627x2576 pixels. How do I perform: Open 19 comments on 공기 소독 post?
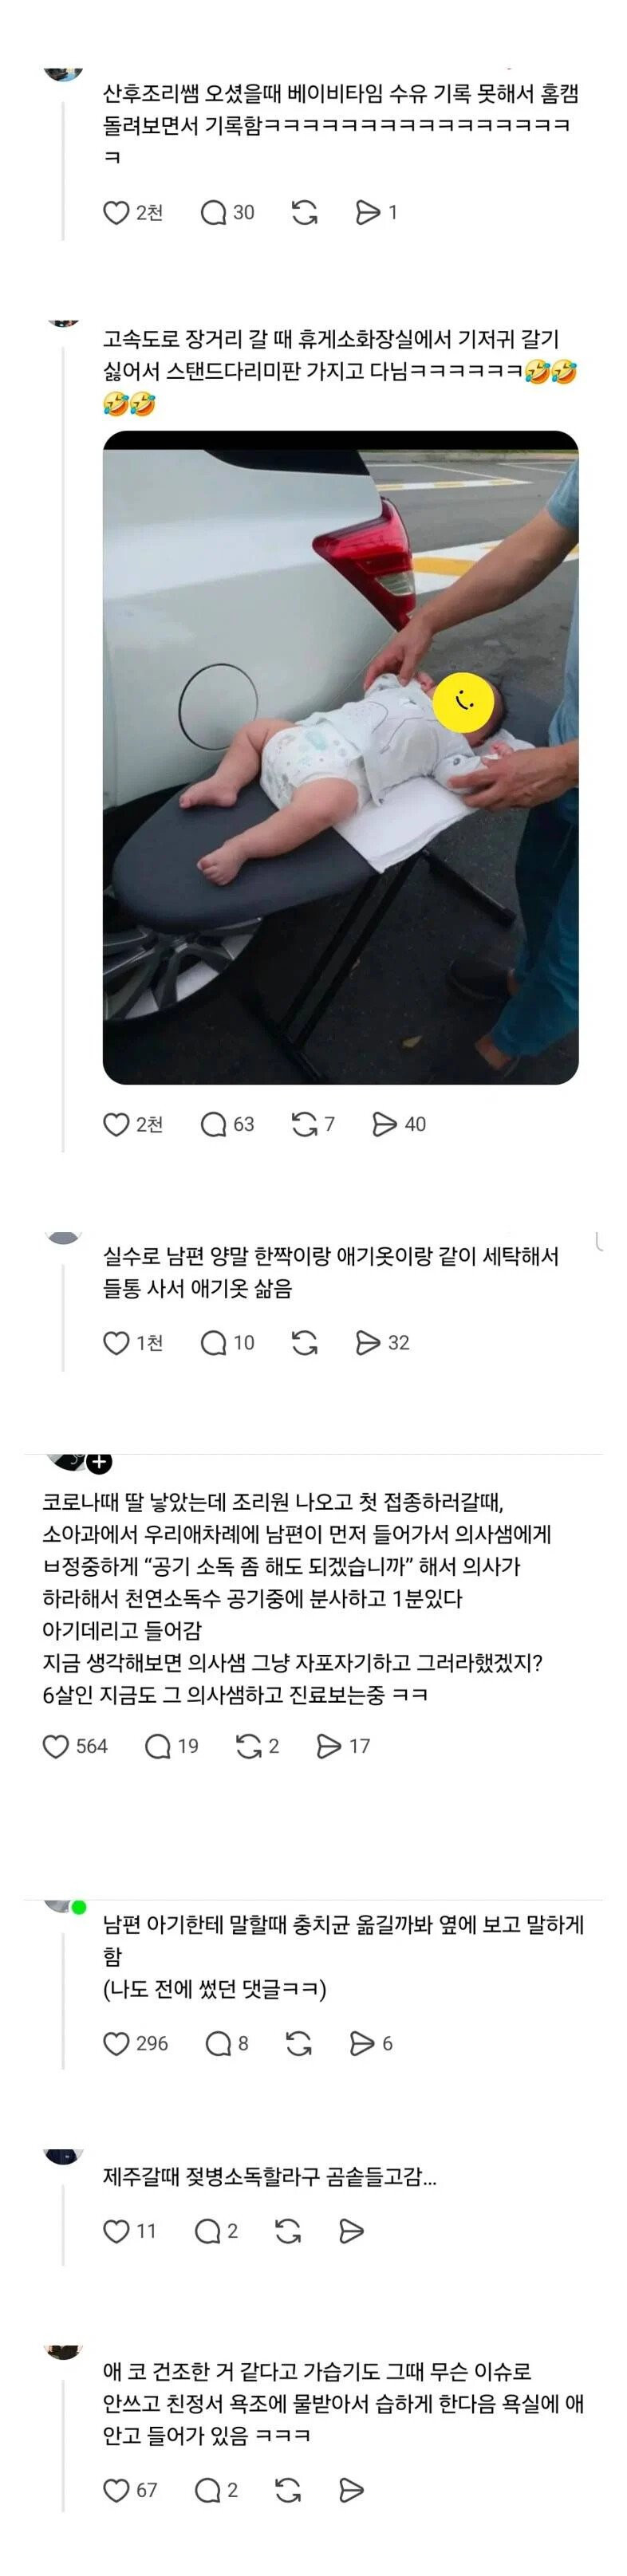point(172,1746)
